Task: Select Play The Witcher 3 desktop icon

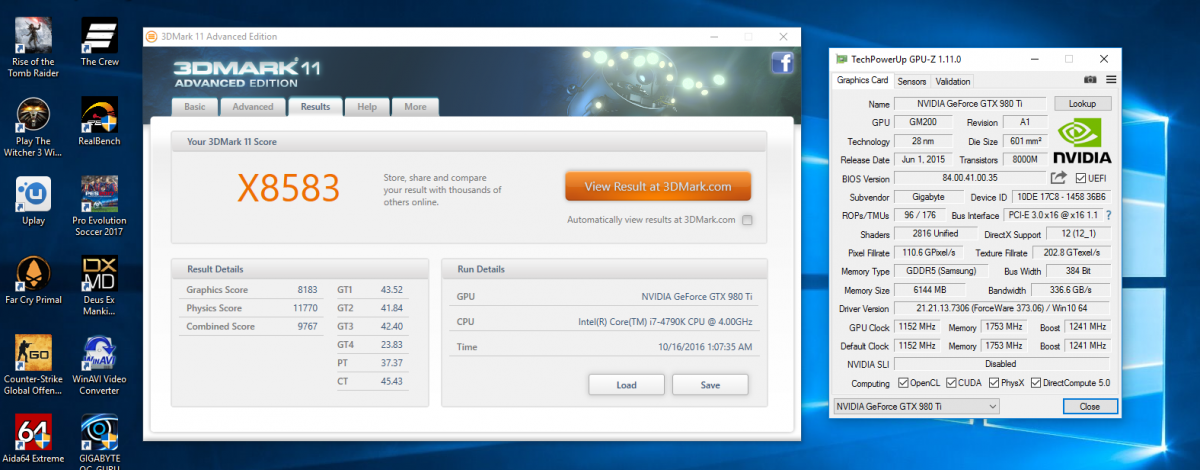Action: [x=33, y=128]
